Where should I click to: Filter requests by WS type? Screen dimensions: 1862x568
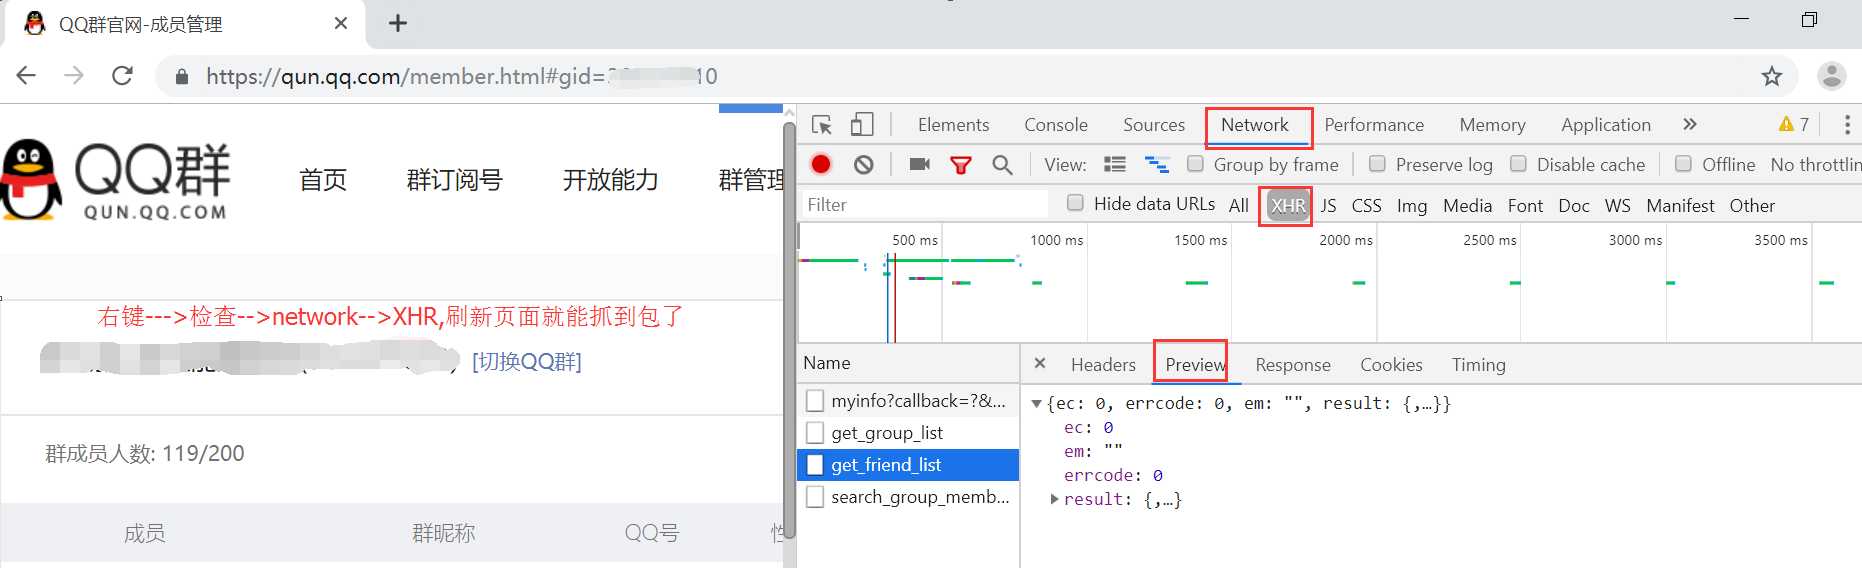tap(1617, 205)
